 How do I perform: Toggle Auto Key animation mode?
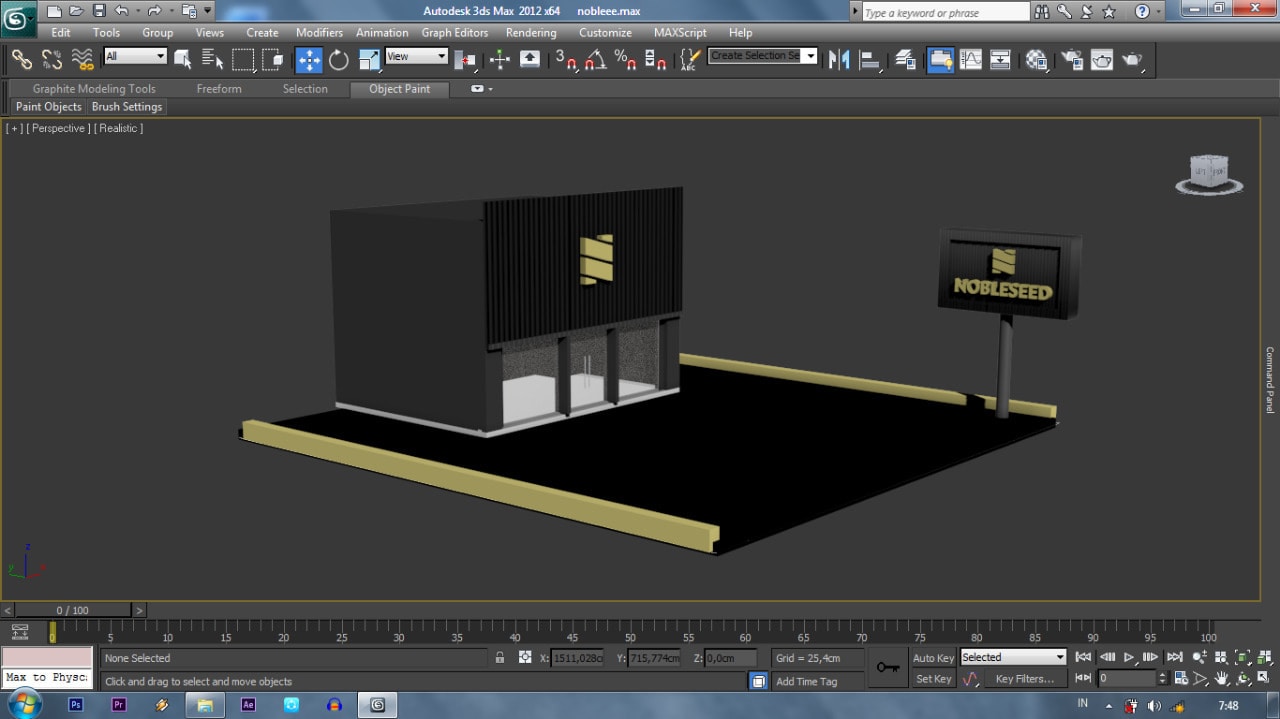point(933,658)
